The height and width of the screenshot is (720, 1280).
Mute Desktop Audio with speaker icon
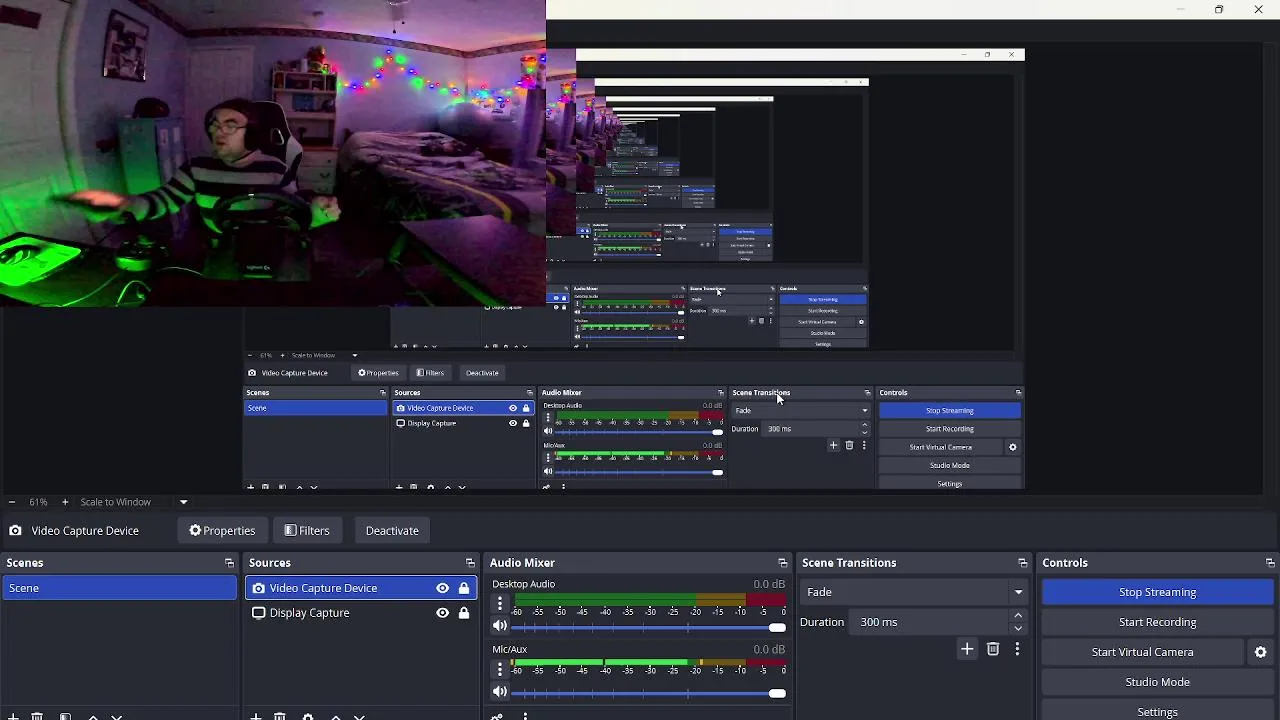coord(500,626)
